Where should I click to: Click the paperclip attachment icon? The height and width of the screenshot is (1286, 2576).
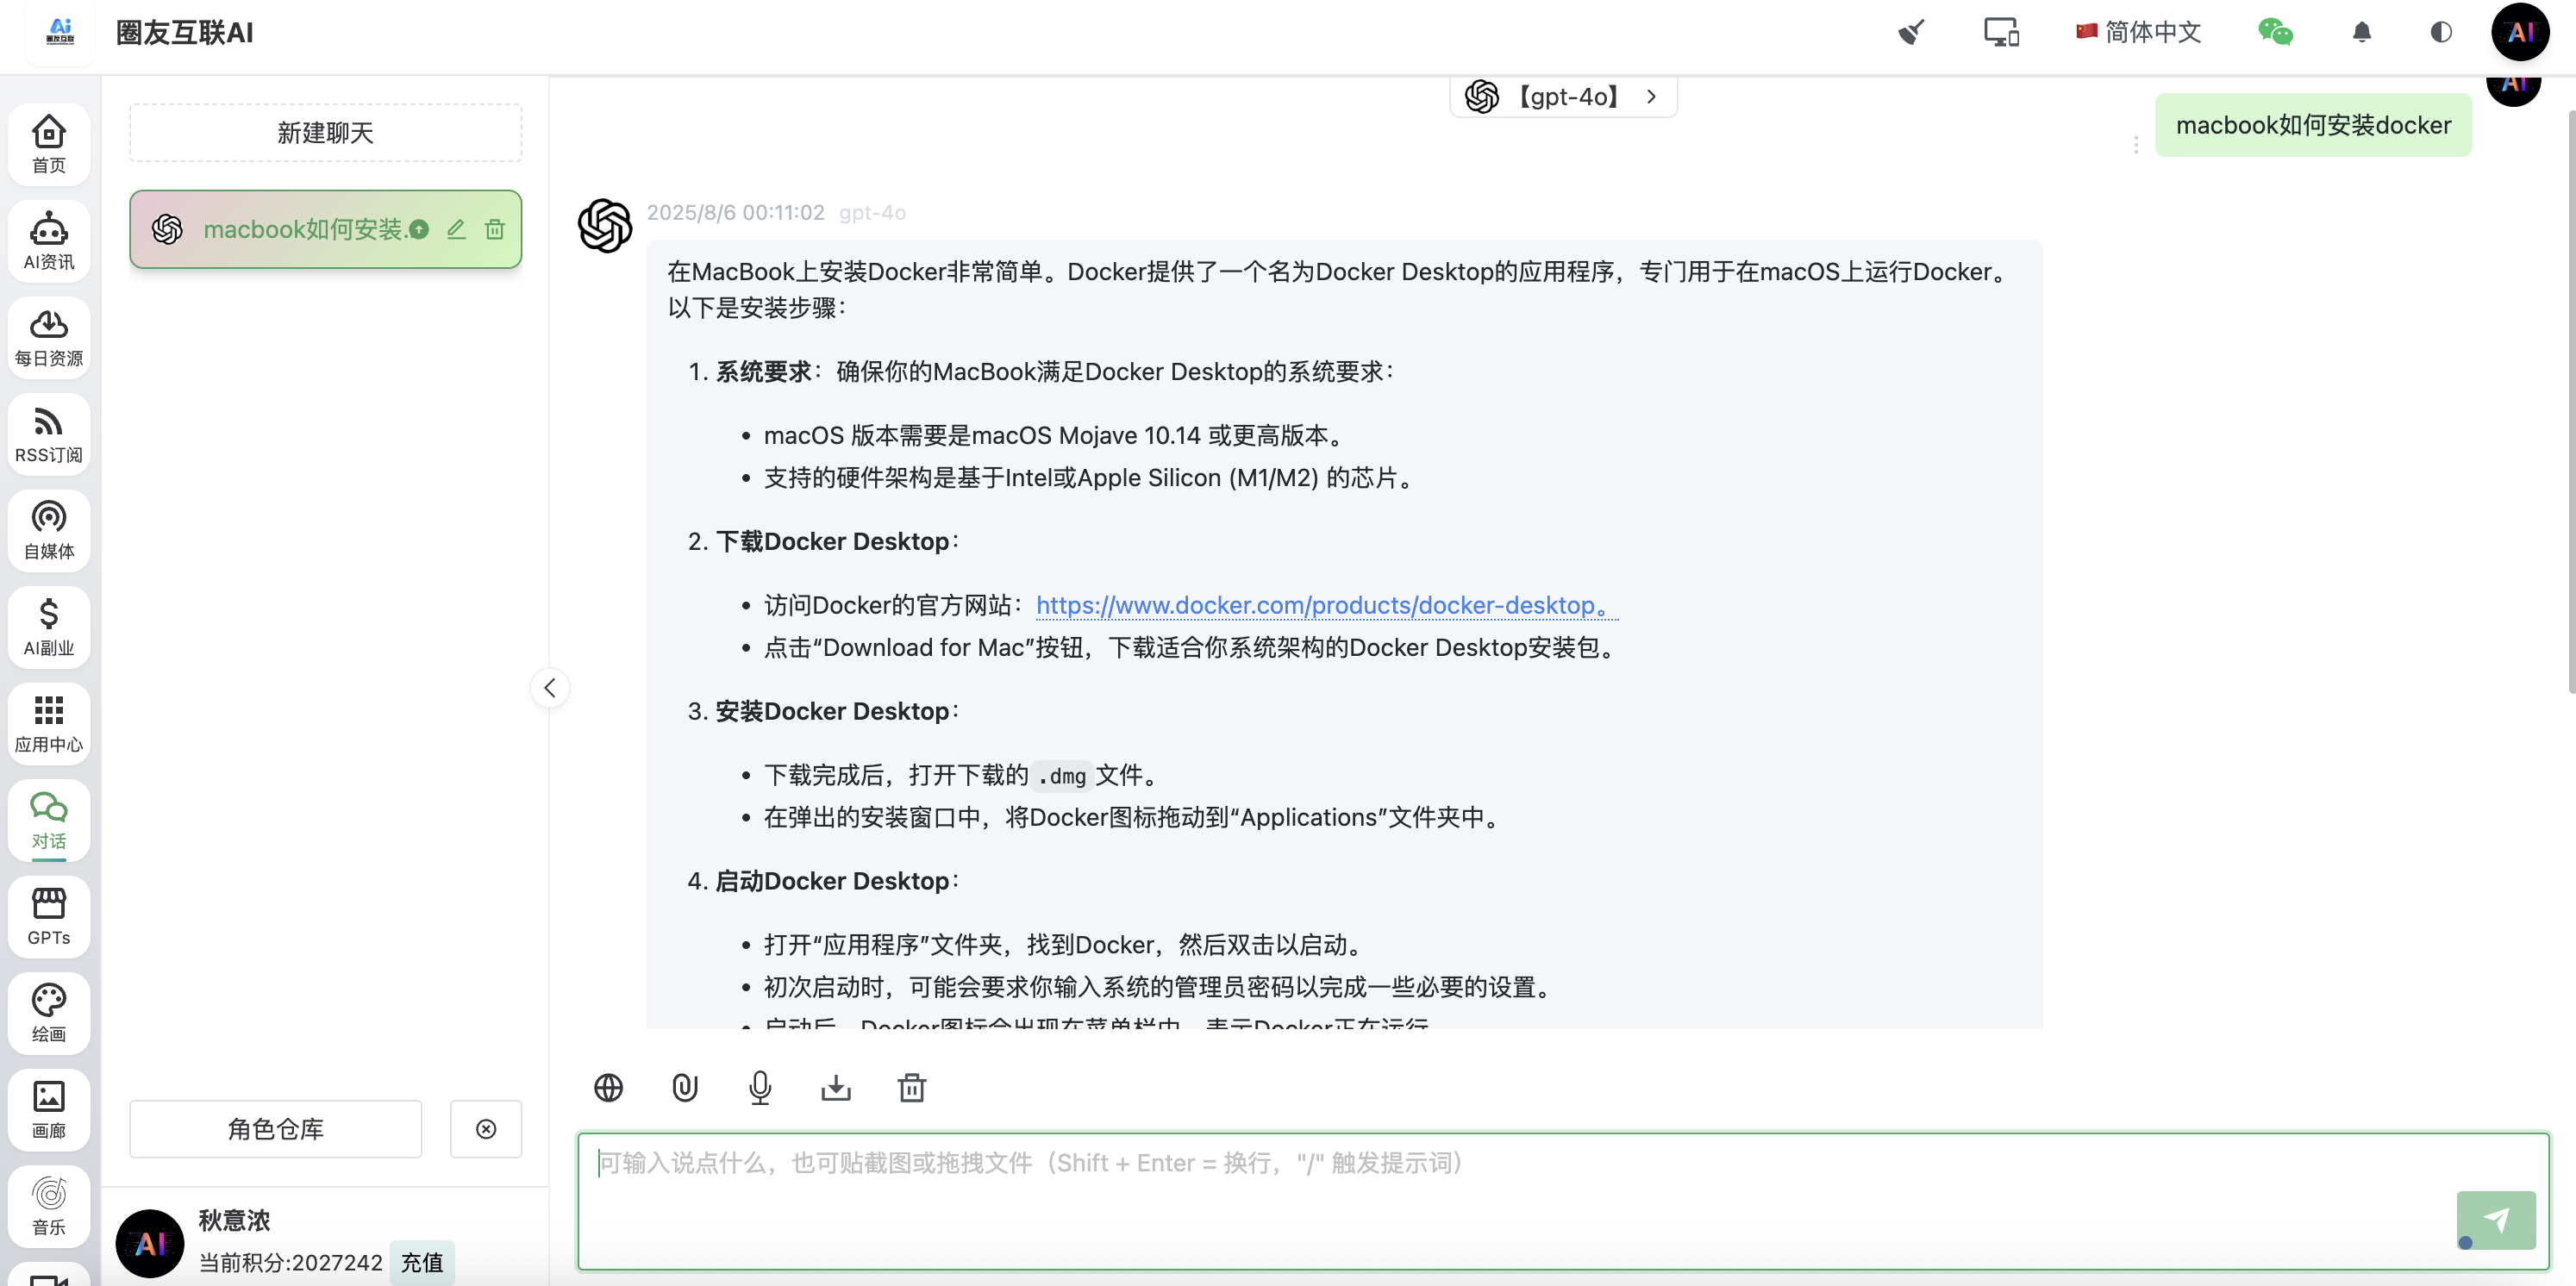pos(684,1087)
